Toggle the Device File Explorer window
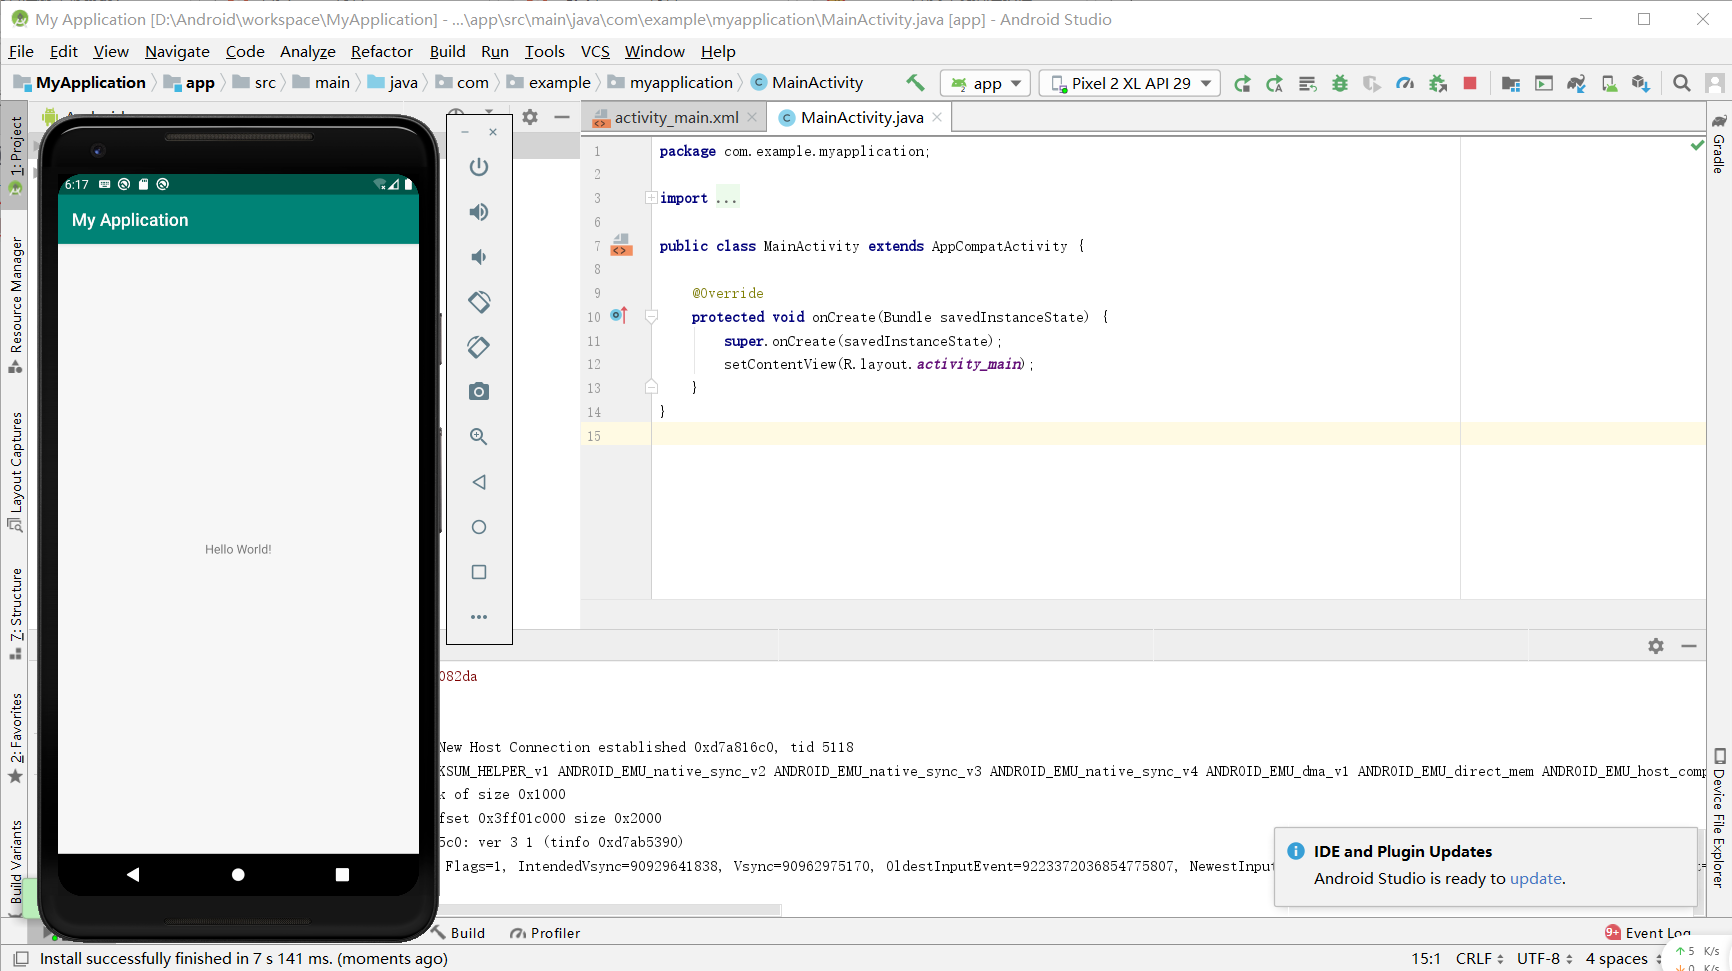The width and height of the screenshot is (1732, 971). [1719, 818]
